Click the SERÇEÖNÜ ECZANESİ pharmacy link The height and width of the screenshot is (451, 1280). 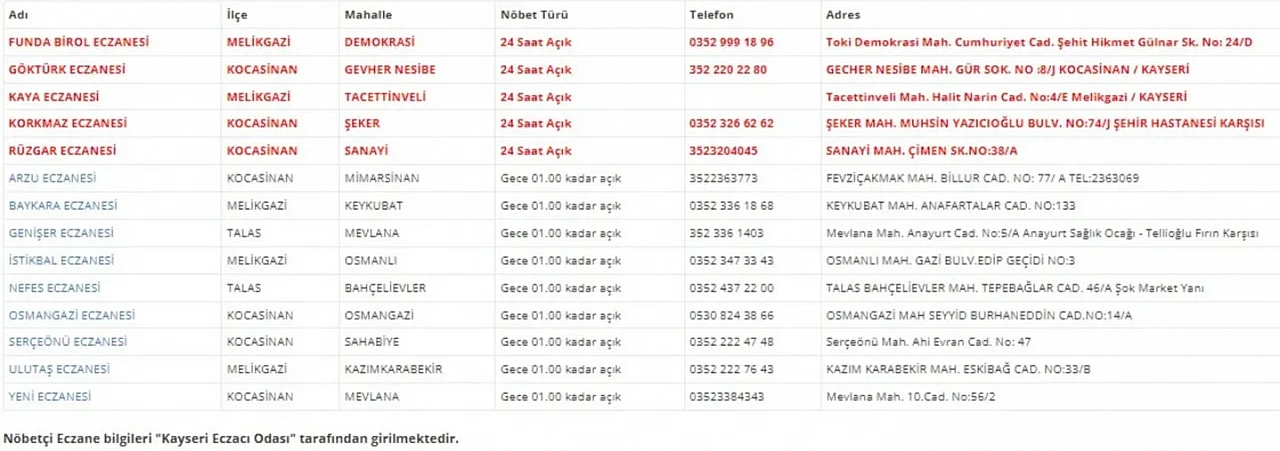(x=67, y=342)
